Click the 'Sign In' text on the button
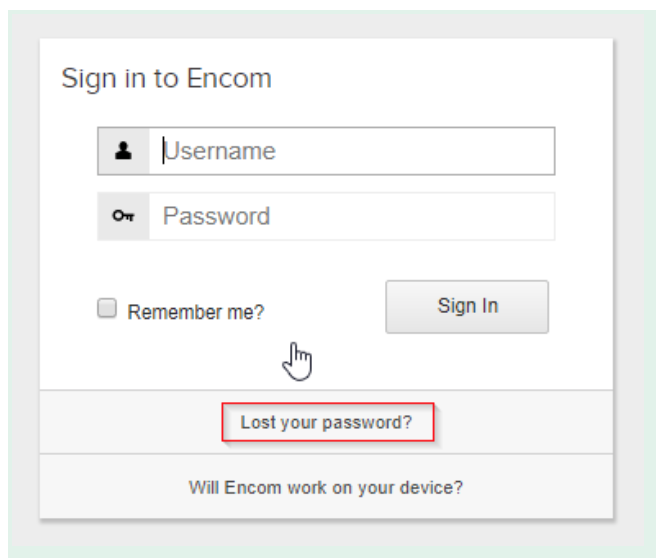Screen dimensions: 656x560 click(468, 306)
